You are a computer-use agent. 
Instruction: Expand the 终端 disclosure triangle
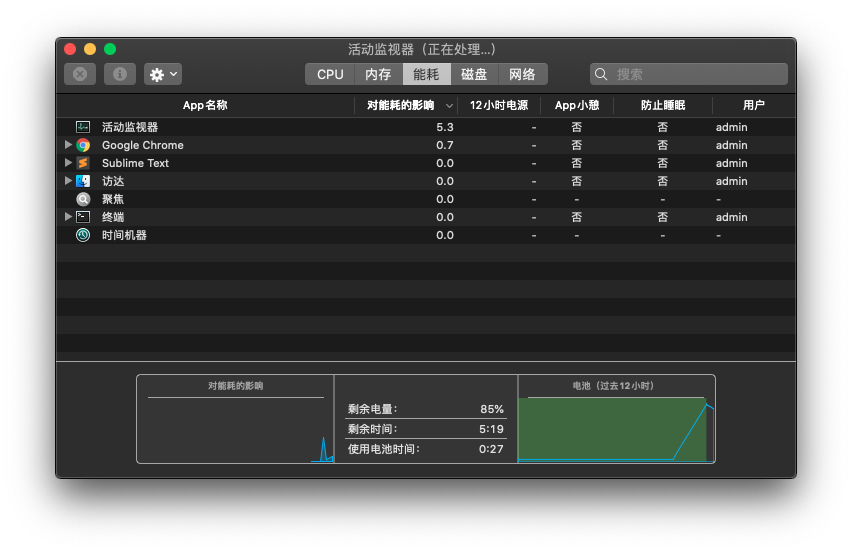point(68,217)
